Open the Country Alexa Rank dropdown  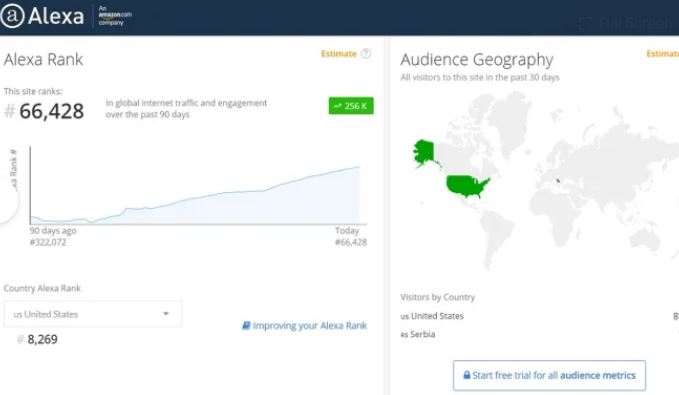tap(93, 314)
